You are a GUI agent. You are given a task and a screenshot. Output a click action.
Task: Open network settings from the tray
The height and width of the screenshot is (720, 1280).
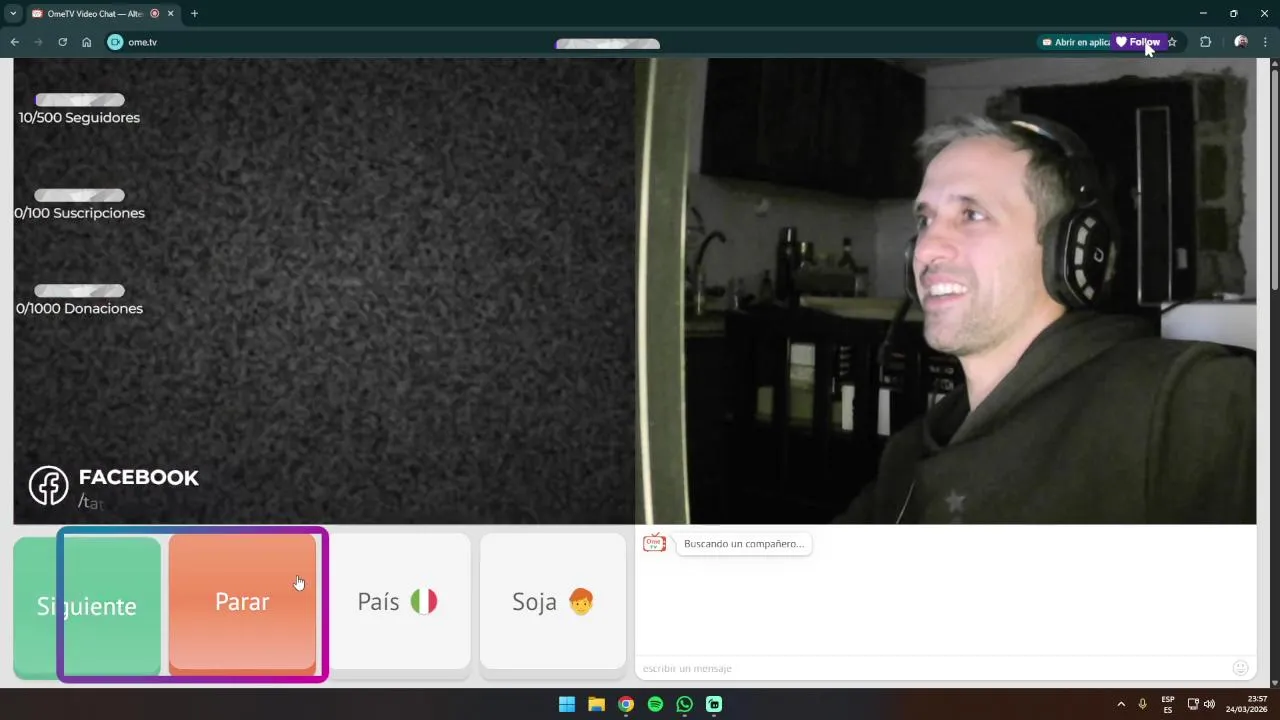tap(1193, 704)
